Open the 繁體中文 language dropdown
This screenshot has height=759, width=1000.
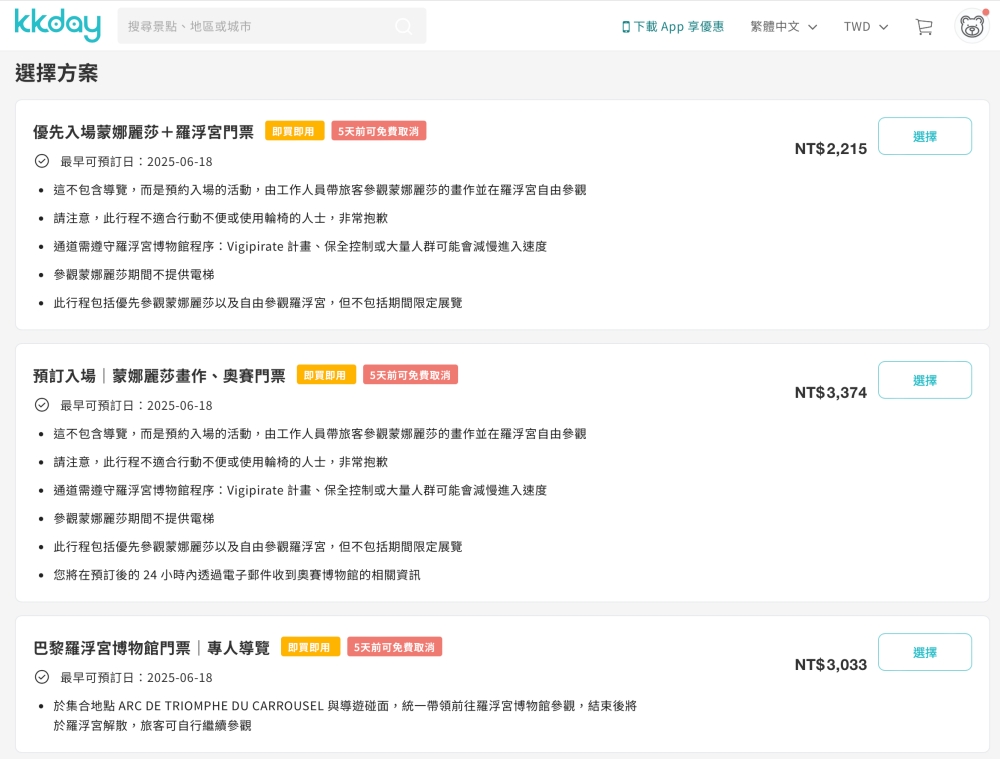coord(783,27)
